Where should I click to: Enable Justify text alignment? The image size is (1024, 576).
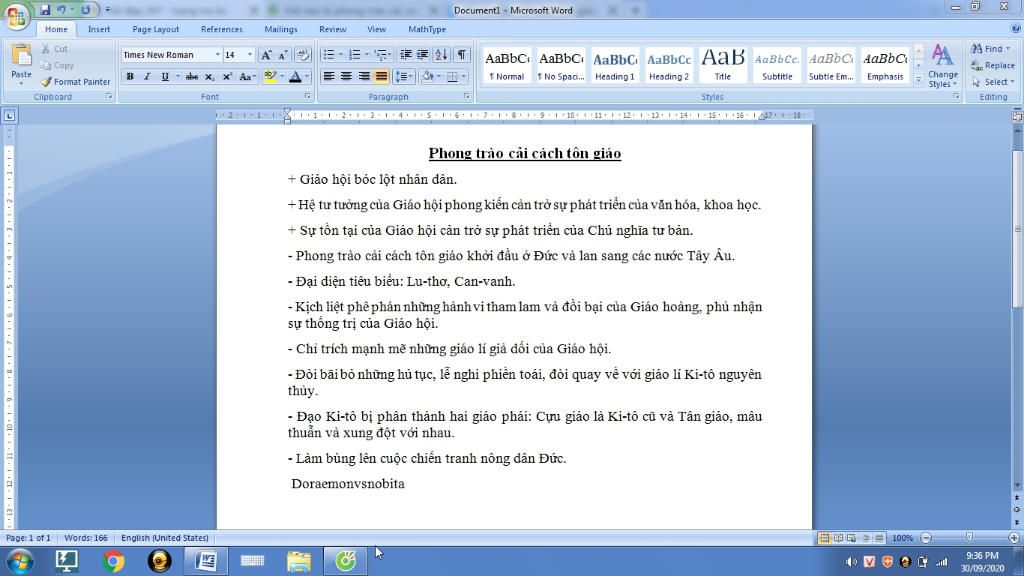pos(381,77)
